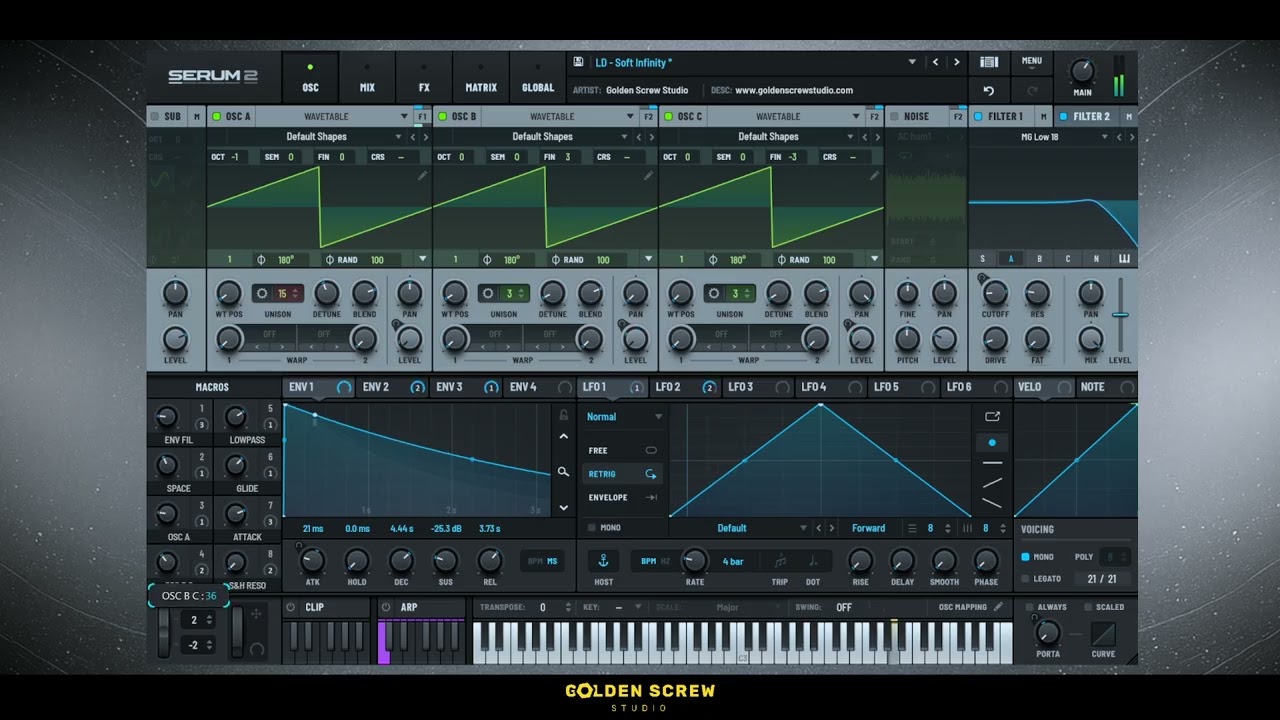Select FREE LFO trigger mode
1280x720 pixels.
pos(622,451)
